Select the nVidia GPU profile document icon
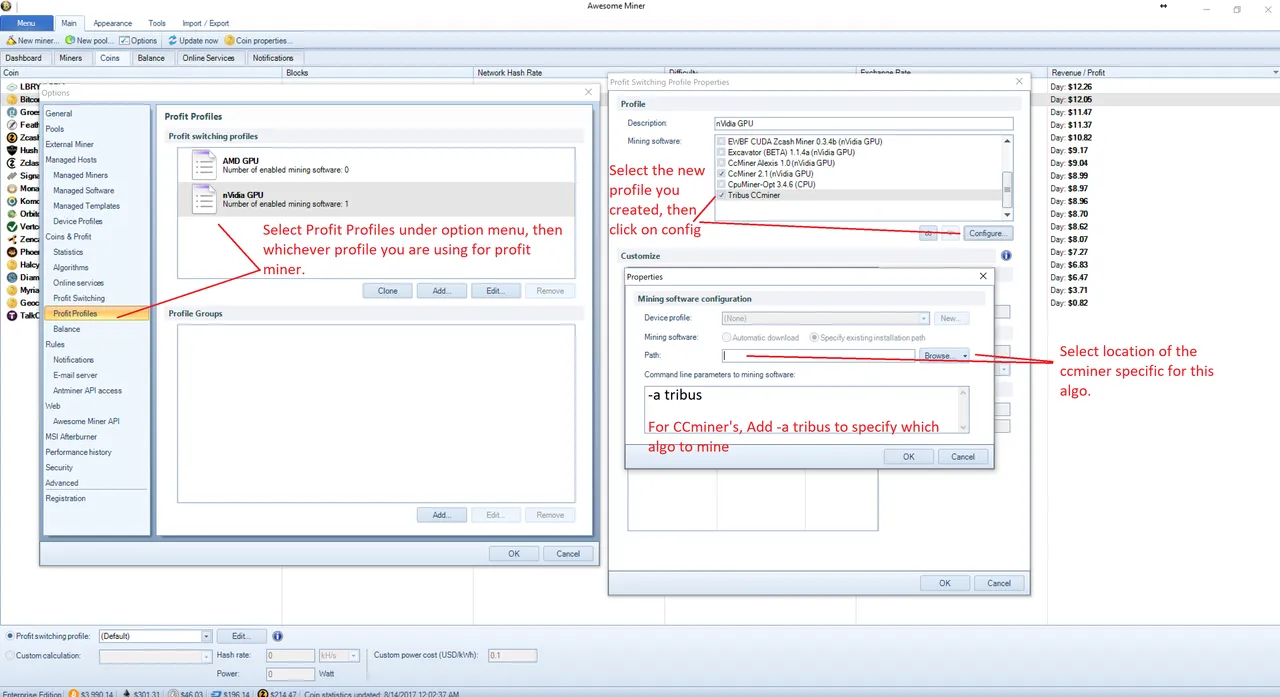The image size is (1280, 697). pyautogui.click(x=204, y=198)
